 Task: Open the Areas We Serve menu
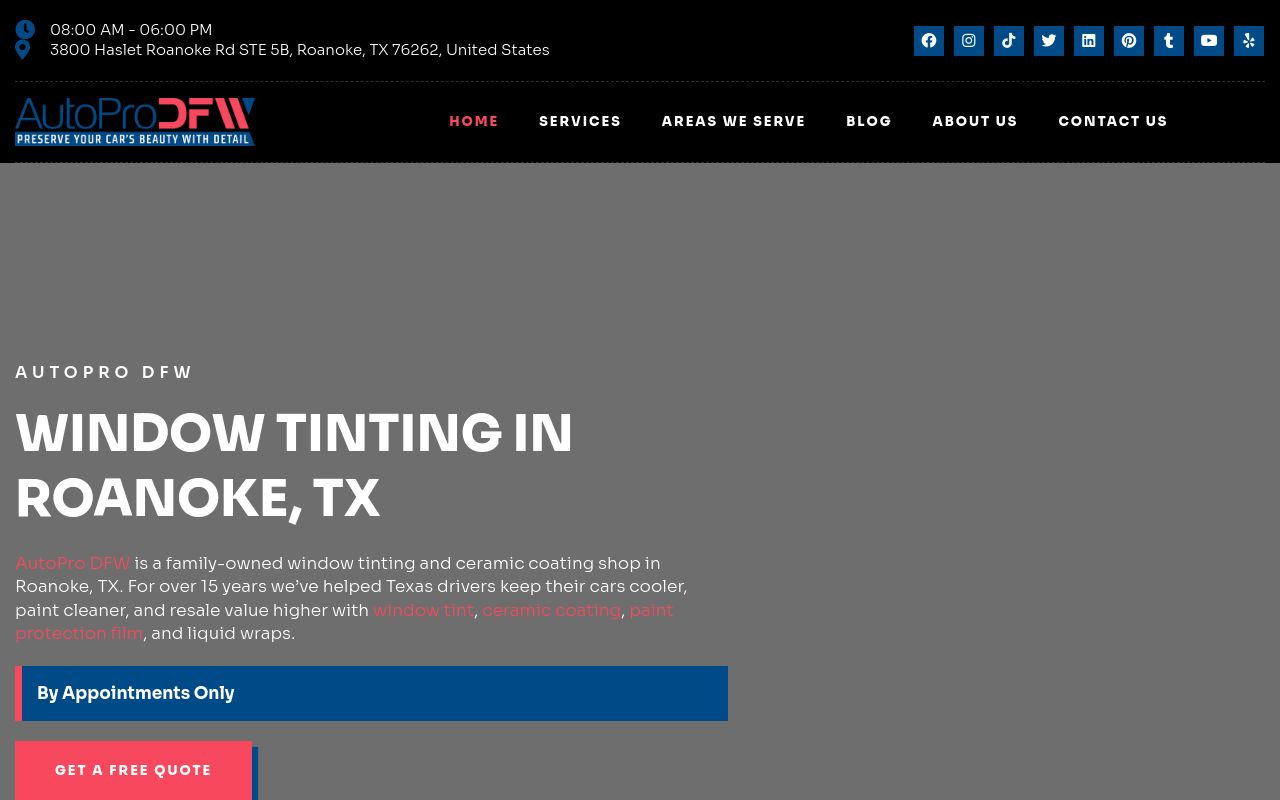point(734,121)
